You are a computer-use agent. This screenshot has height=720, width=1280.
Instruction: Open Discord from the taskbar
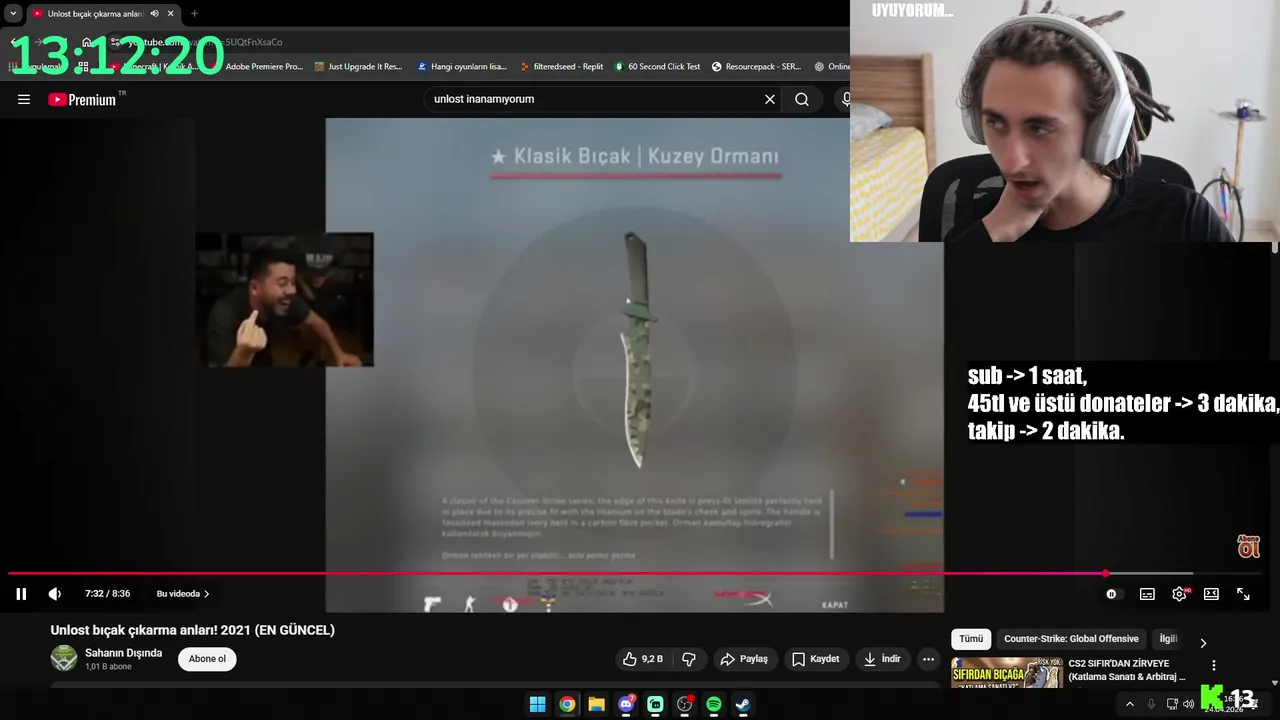[x=626, y=704]
